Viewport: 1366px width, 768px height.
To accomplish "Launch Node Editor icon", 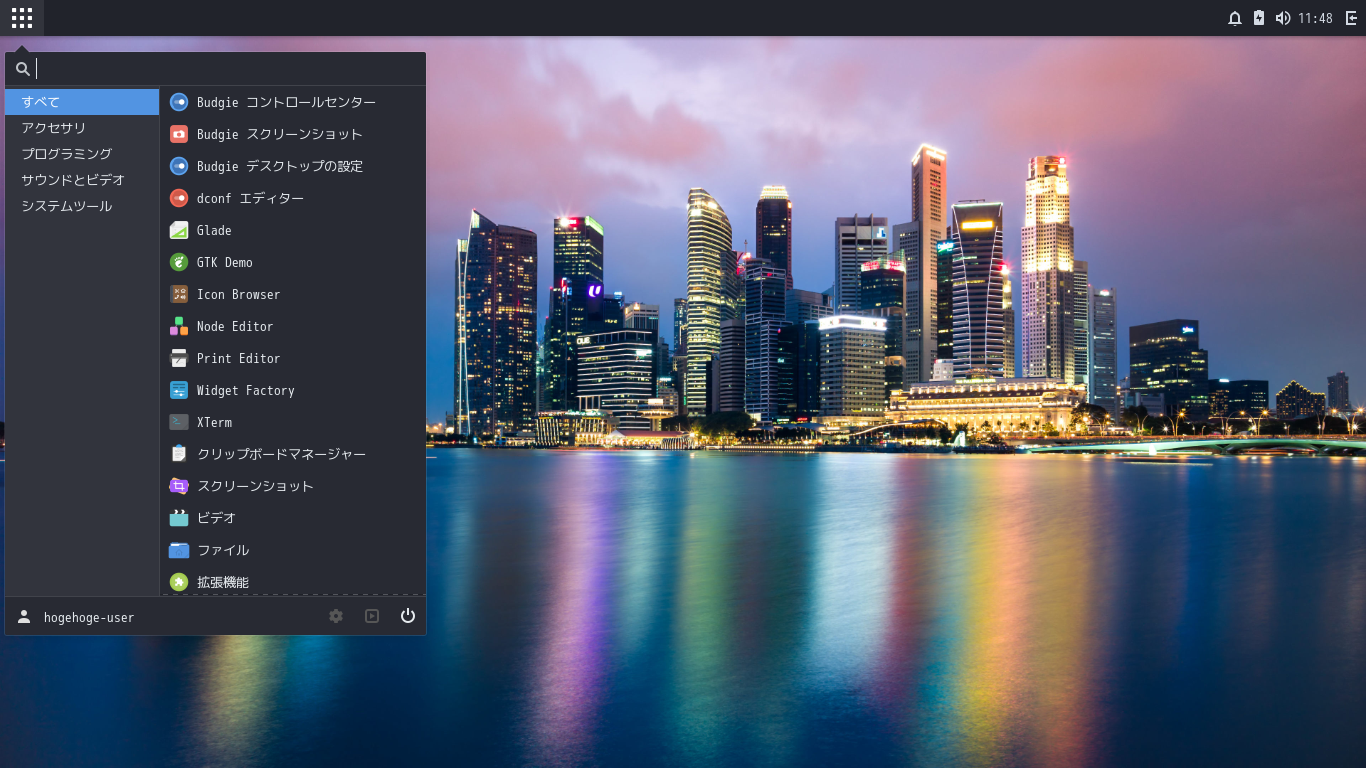I will click(179, 326).
